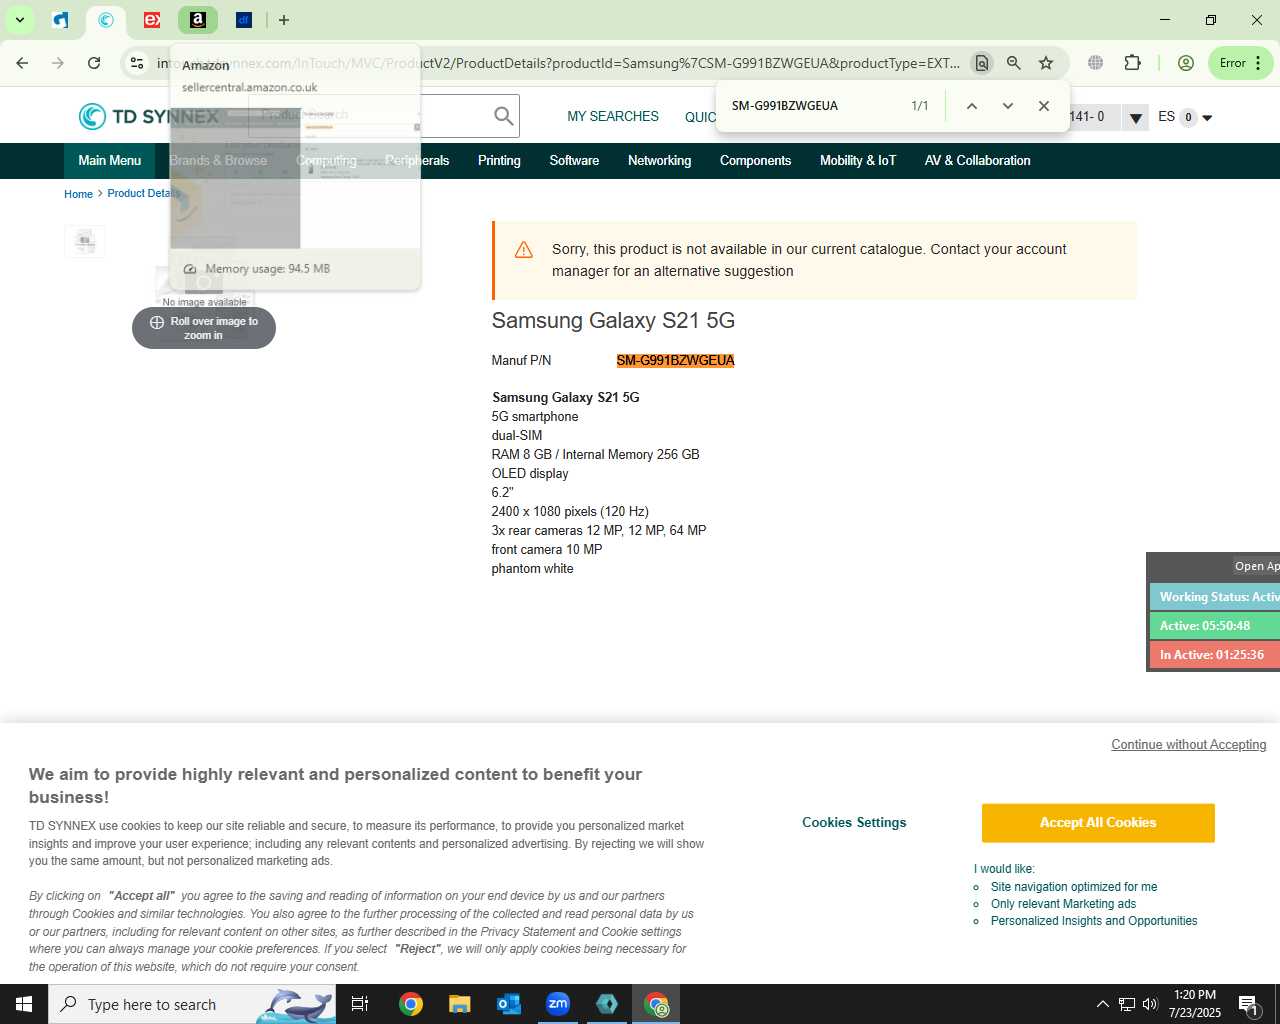The height and width of the screenshot is (1024, 1280).
Task: Switch to the TD SYNNEX browser tab
Action: (106, 20)
